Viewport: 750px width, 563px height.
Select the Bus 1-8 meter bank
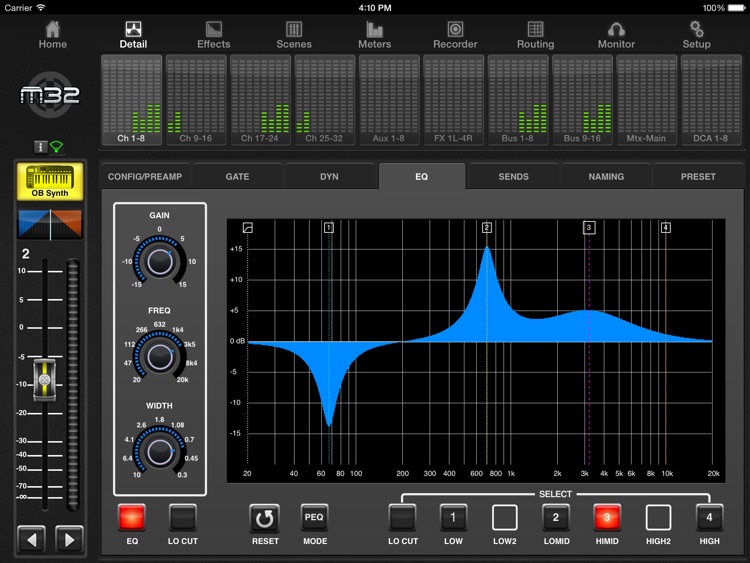point(518,100)
